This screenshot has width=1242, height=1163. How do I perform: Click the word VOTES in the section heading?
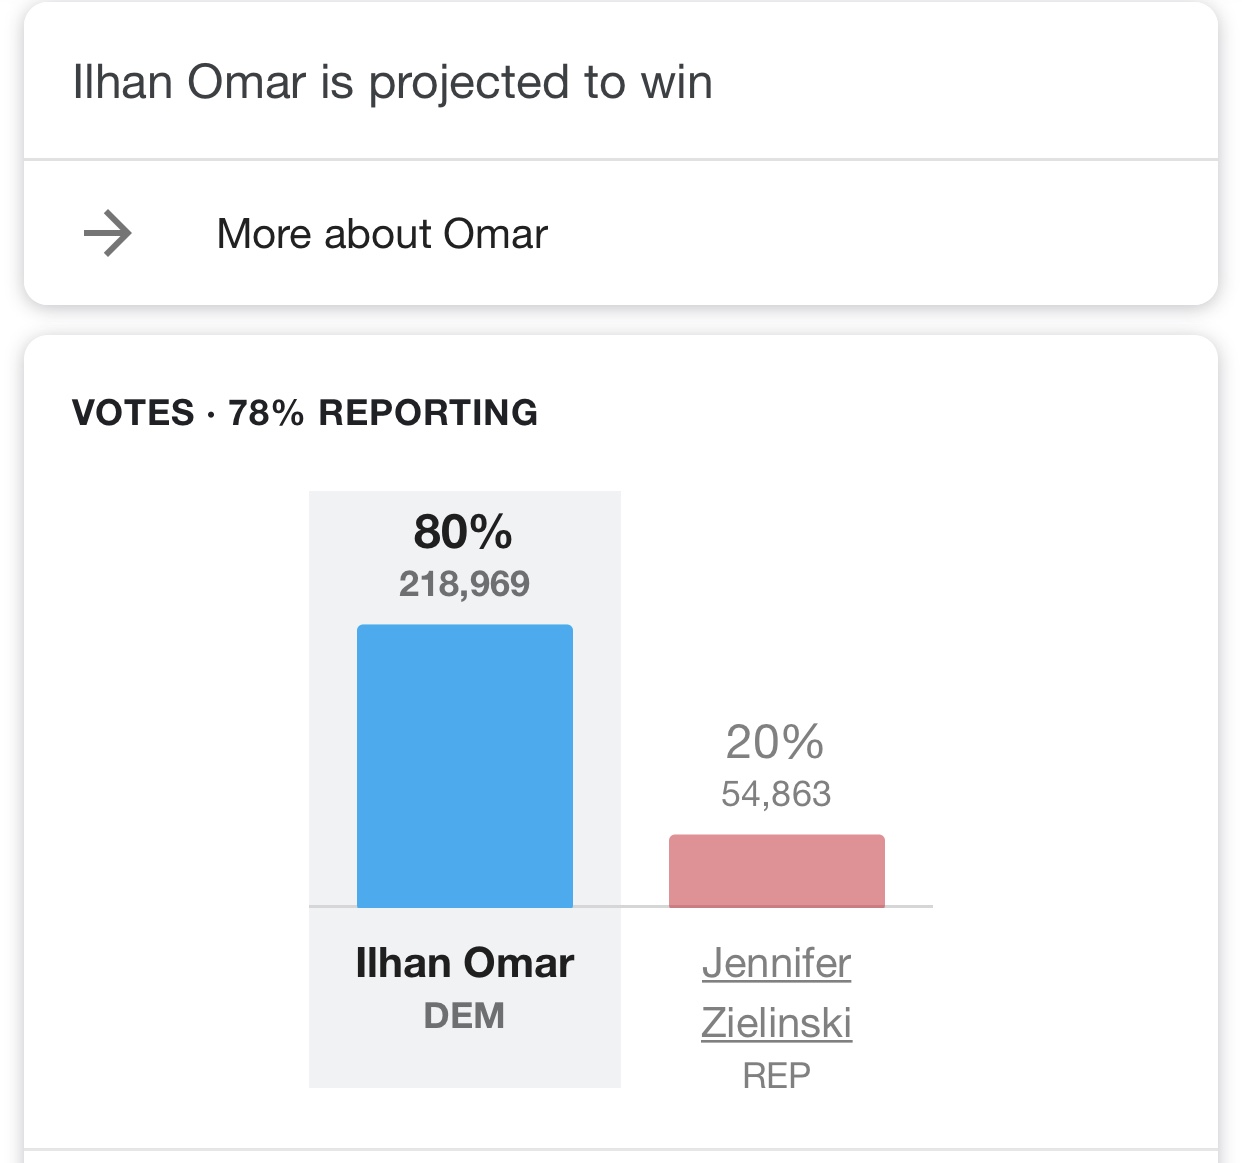coord(133,413)
